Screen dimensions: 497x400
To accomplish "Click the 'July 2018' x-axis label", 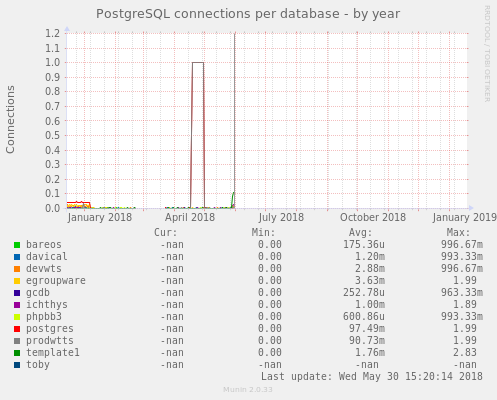I will (x=281, y=218).
